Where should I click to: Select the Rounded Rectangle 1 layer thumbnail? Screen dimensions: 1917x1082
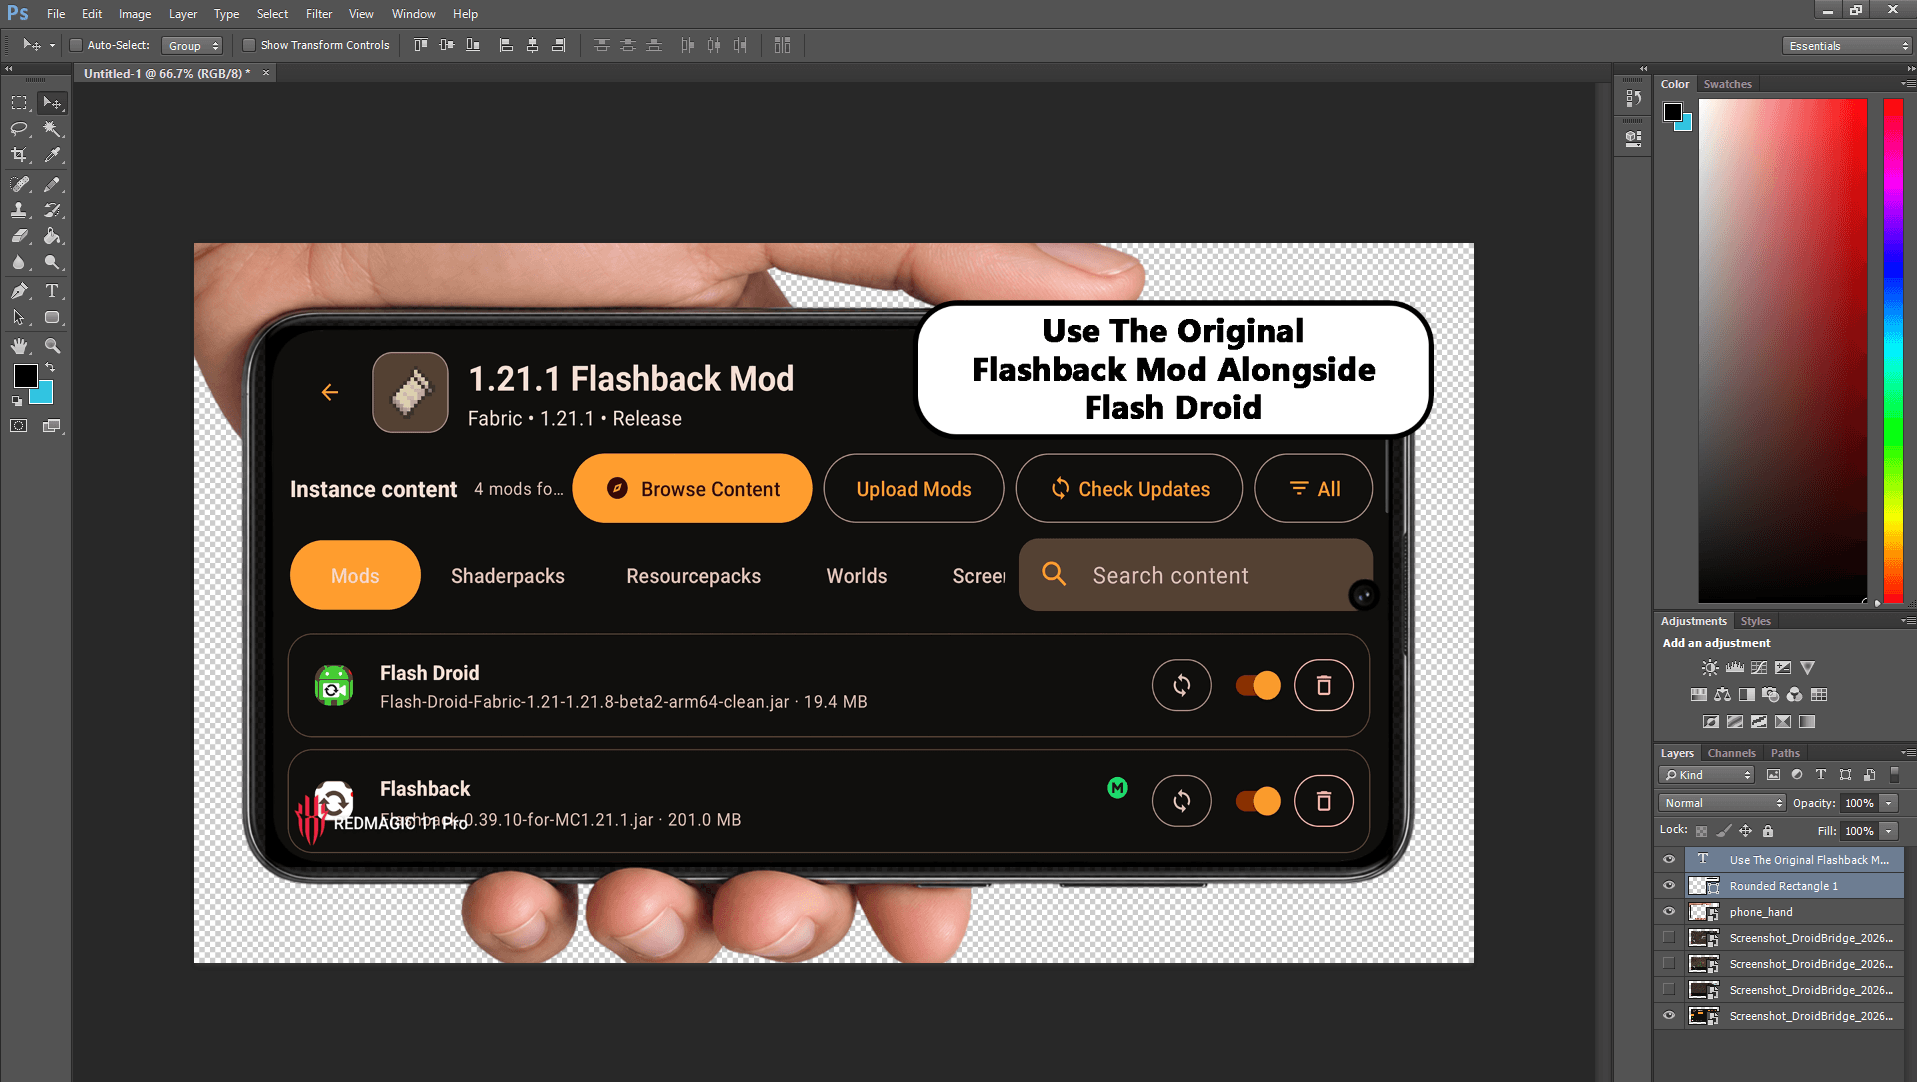(1703, 886)
